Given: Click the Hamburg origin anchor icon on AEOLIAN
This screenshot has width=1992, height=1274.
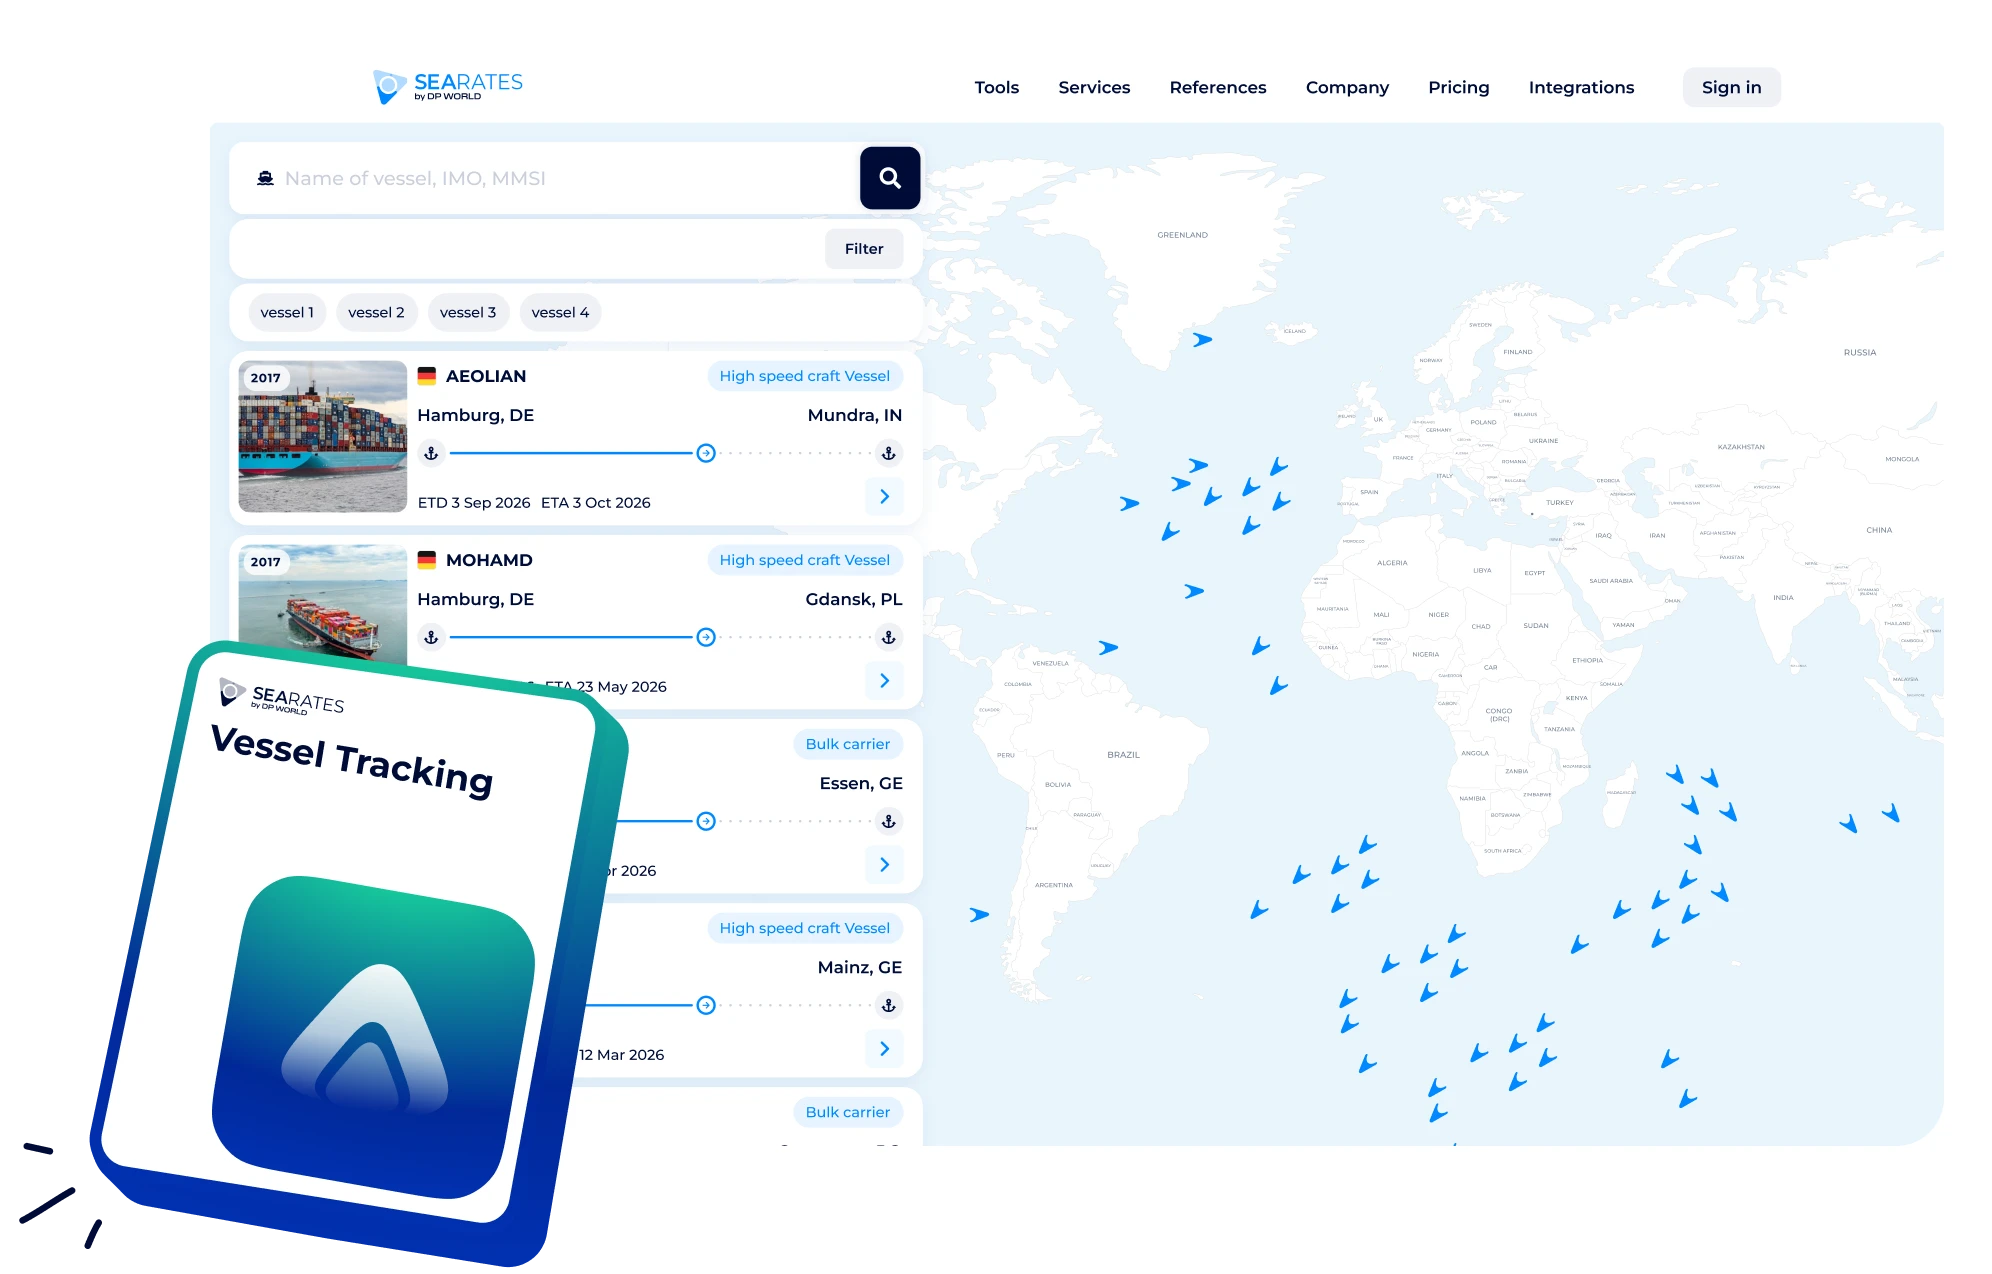Looking at the screenshot, I should [x=431, y=453].
